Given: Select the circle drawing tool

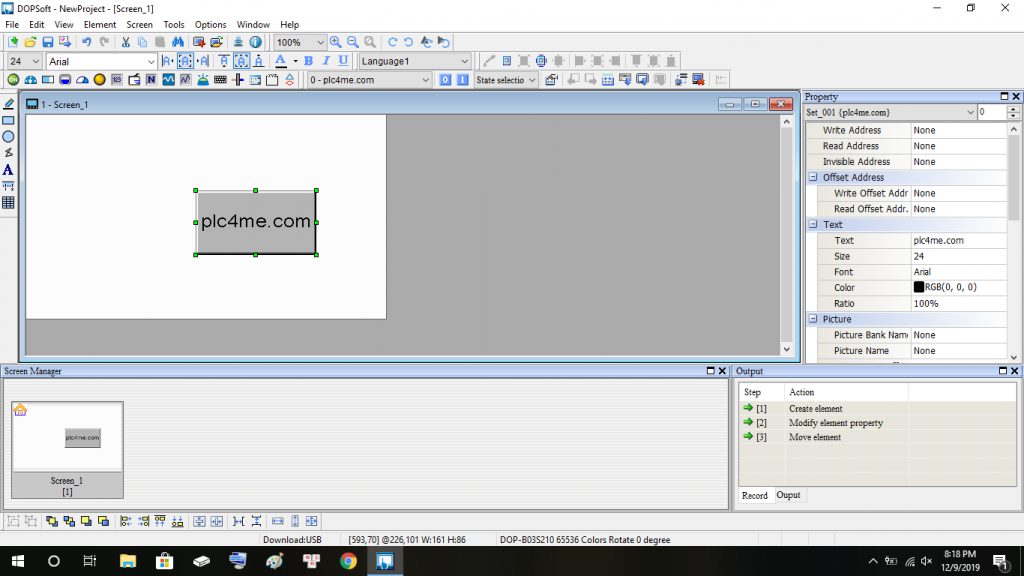Looking at the screenshot, I should click(x=8, y=137).
